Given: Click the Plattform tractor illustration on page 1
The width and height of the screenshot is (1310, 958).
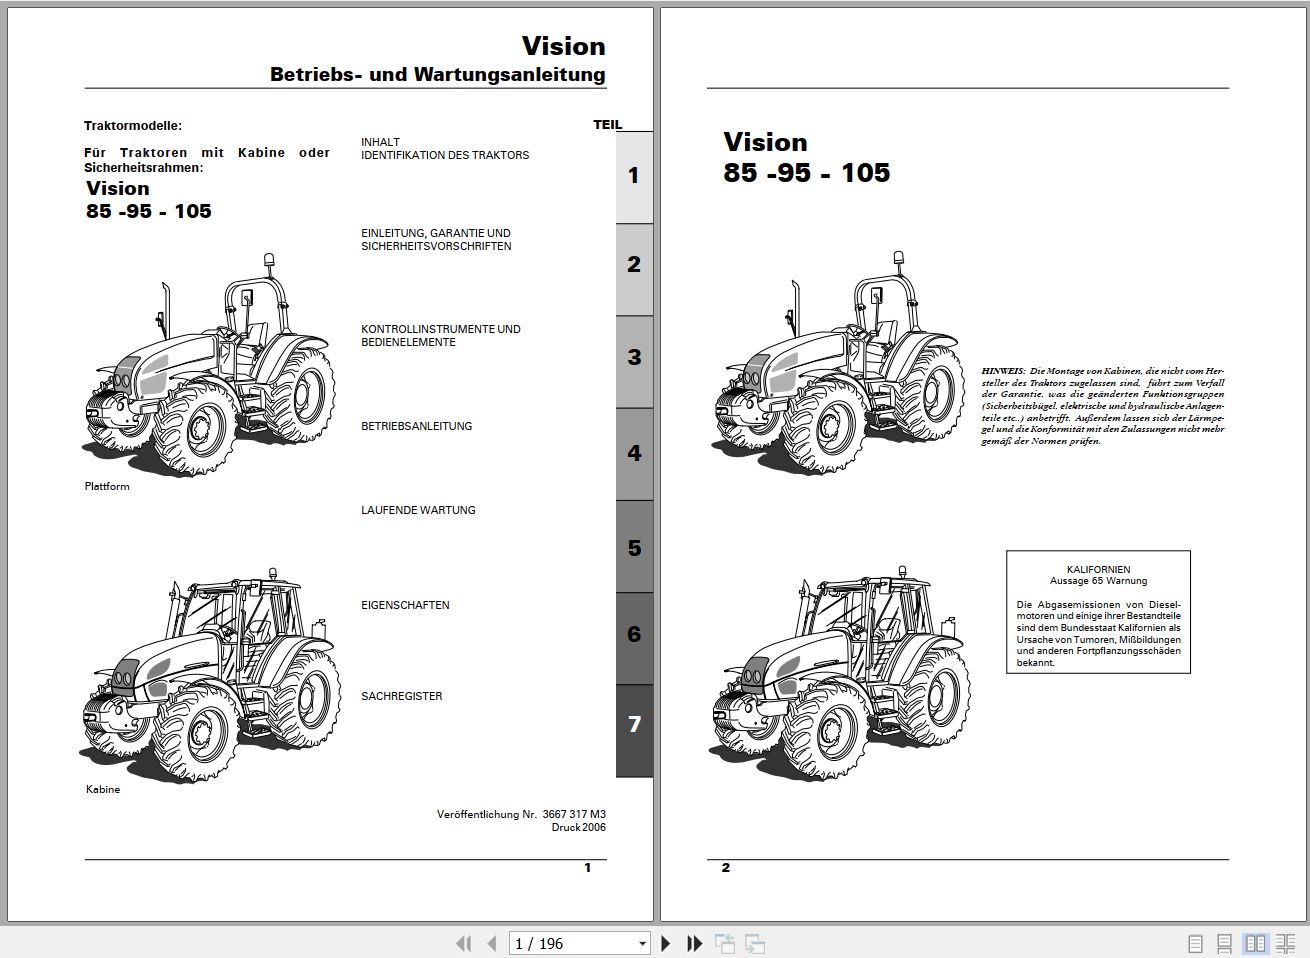Looking at the screenshot, I should pyautogui.click(x=208, y=363).
